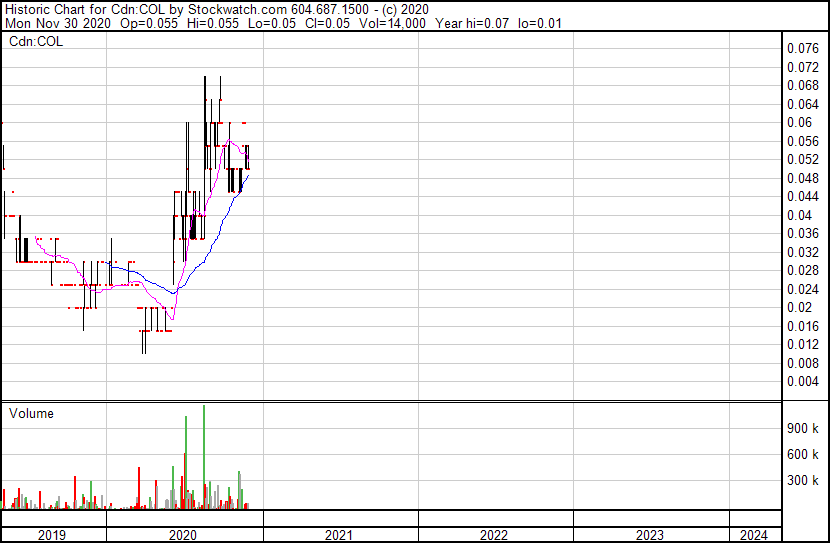
Task: Select the 600 k volume axis label
Action: point(804,454)
